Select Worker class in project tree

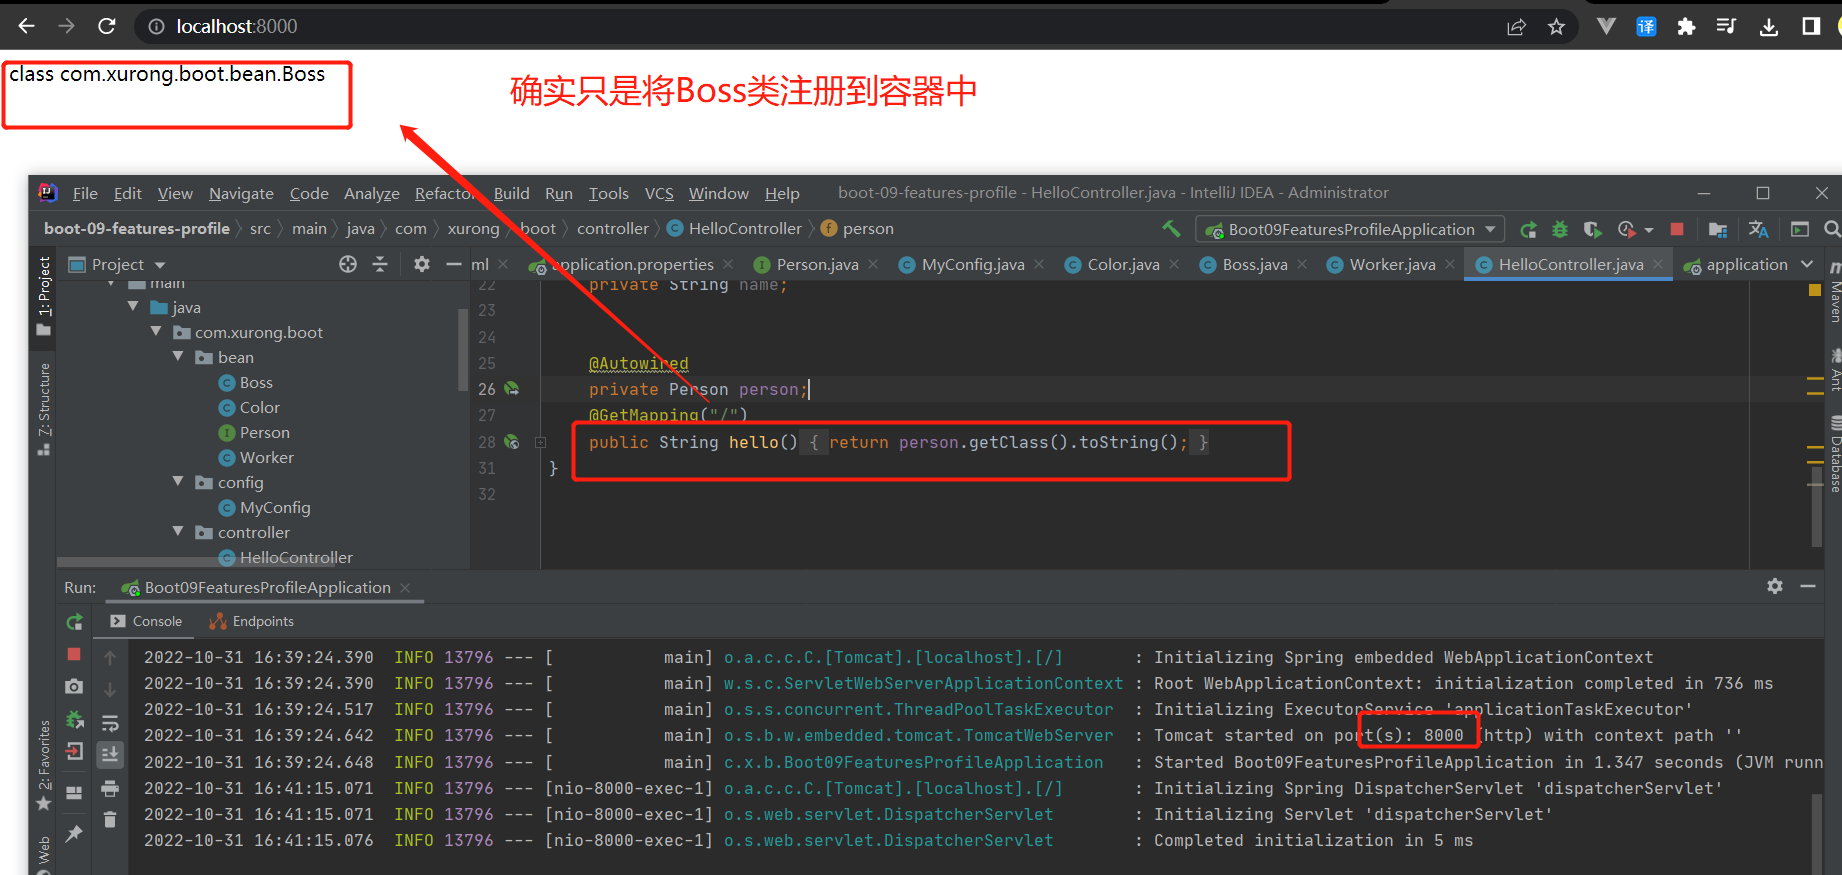point(256,457)
